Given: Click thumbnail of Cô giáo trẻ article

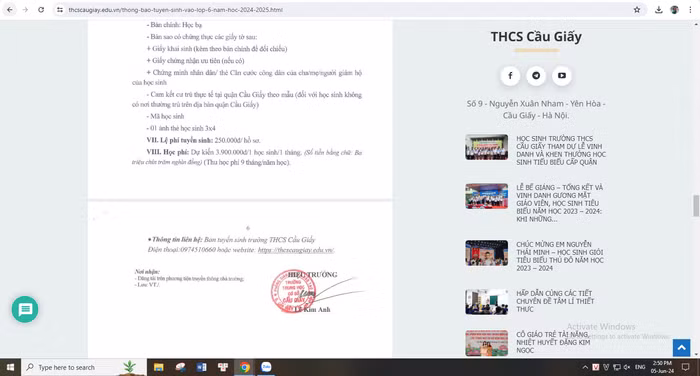Looking at the screenshot, I should click(x=486, y=343).
